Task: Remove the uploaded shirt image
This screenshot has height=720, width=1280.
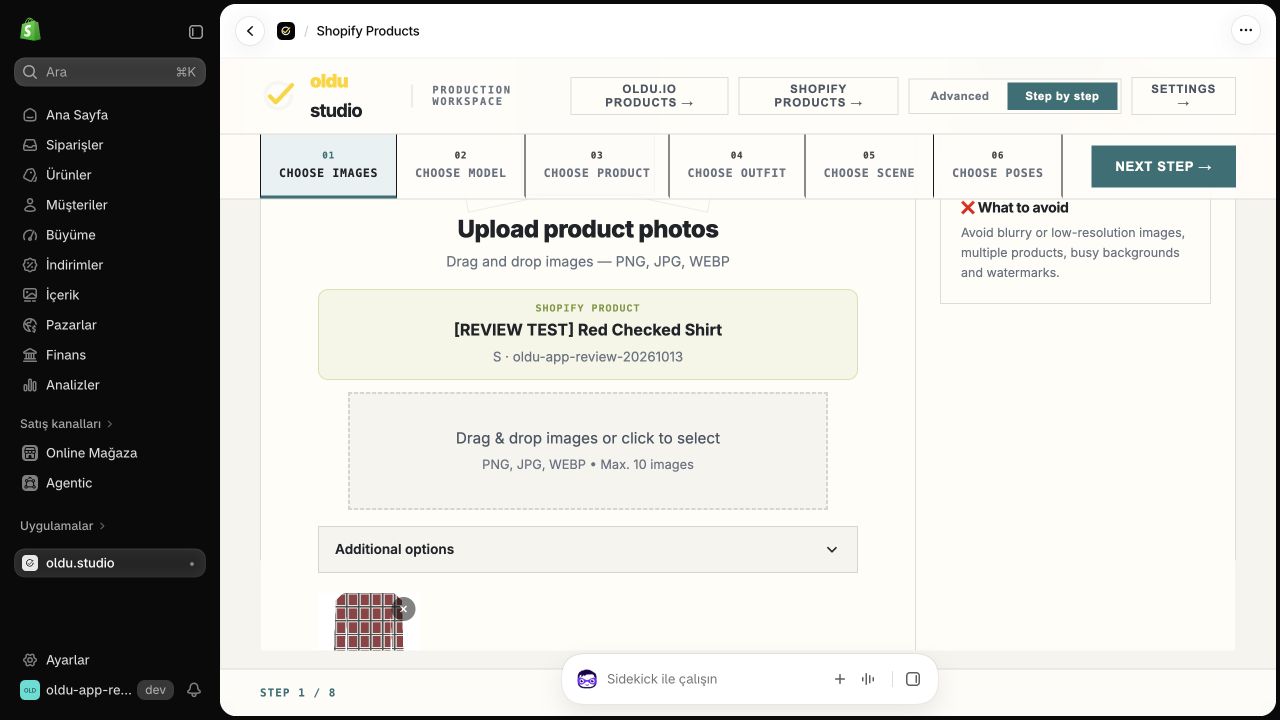Action: tap(403, 609)
